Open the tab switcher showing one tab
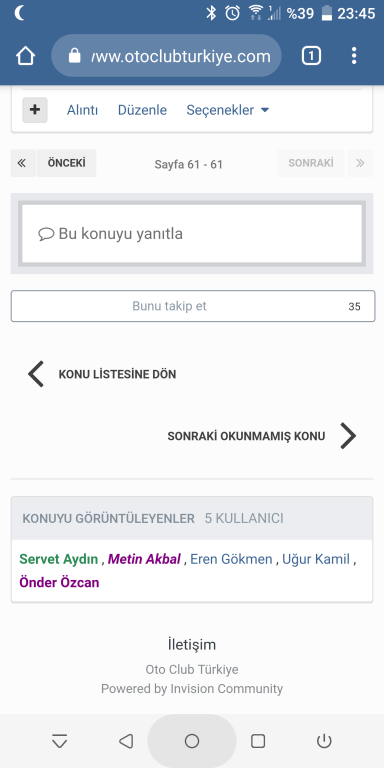The image size is (384, 768). [x=311, y=56]
